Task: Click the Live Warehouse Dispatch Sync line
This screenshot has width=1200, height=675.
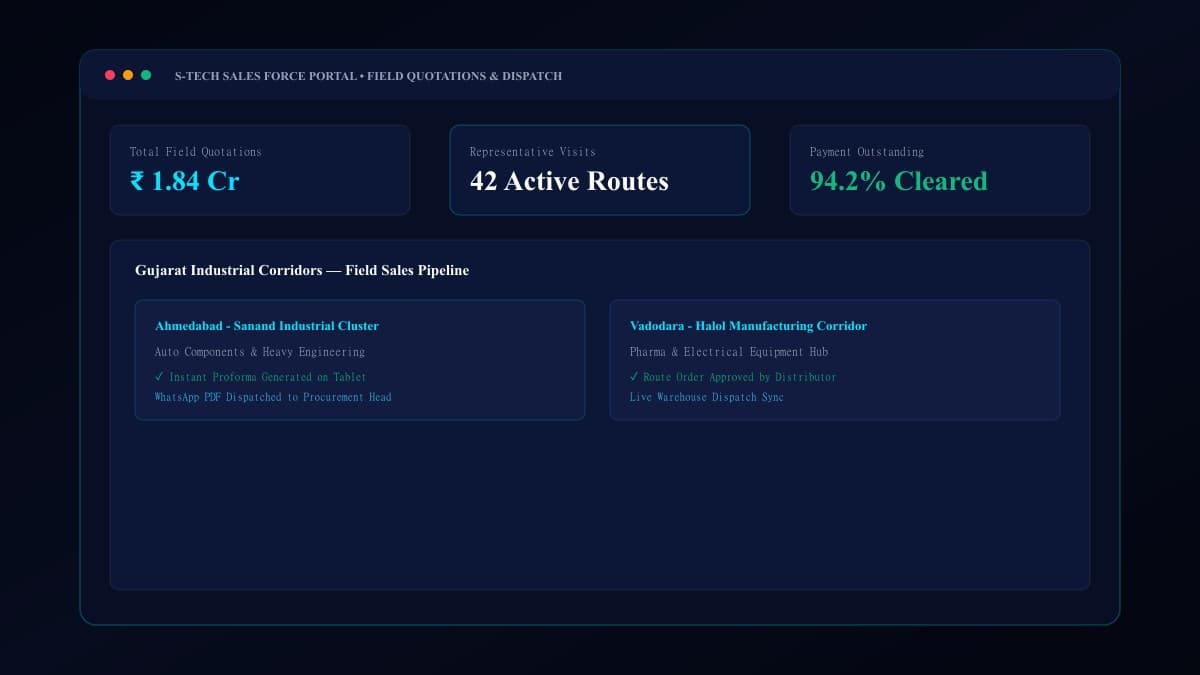Action: [x=707, y=397]
